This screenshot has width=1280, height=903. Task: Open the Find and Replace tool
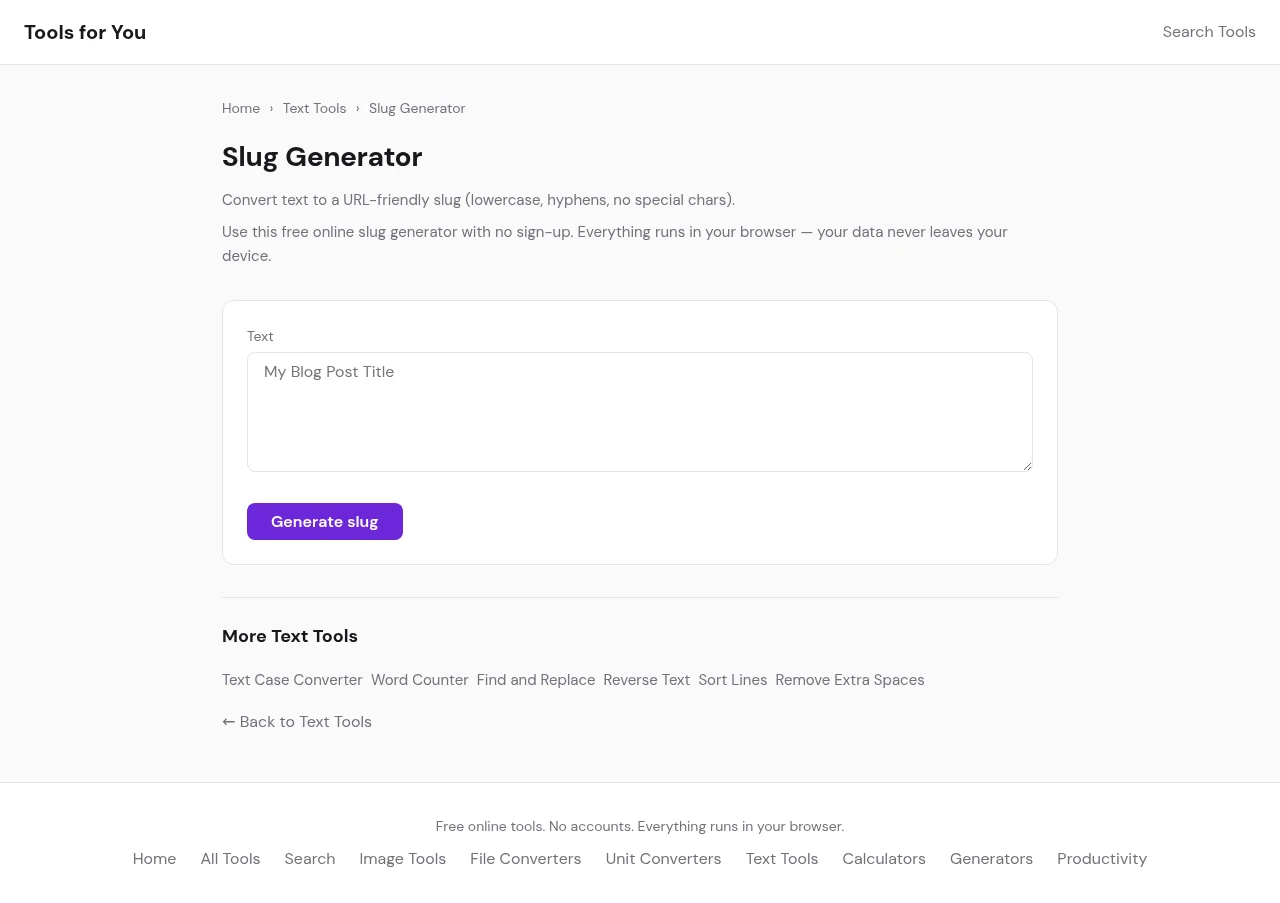(535, 680)
